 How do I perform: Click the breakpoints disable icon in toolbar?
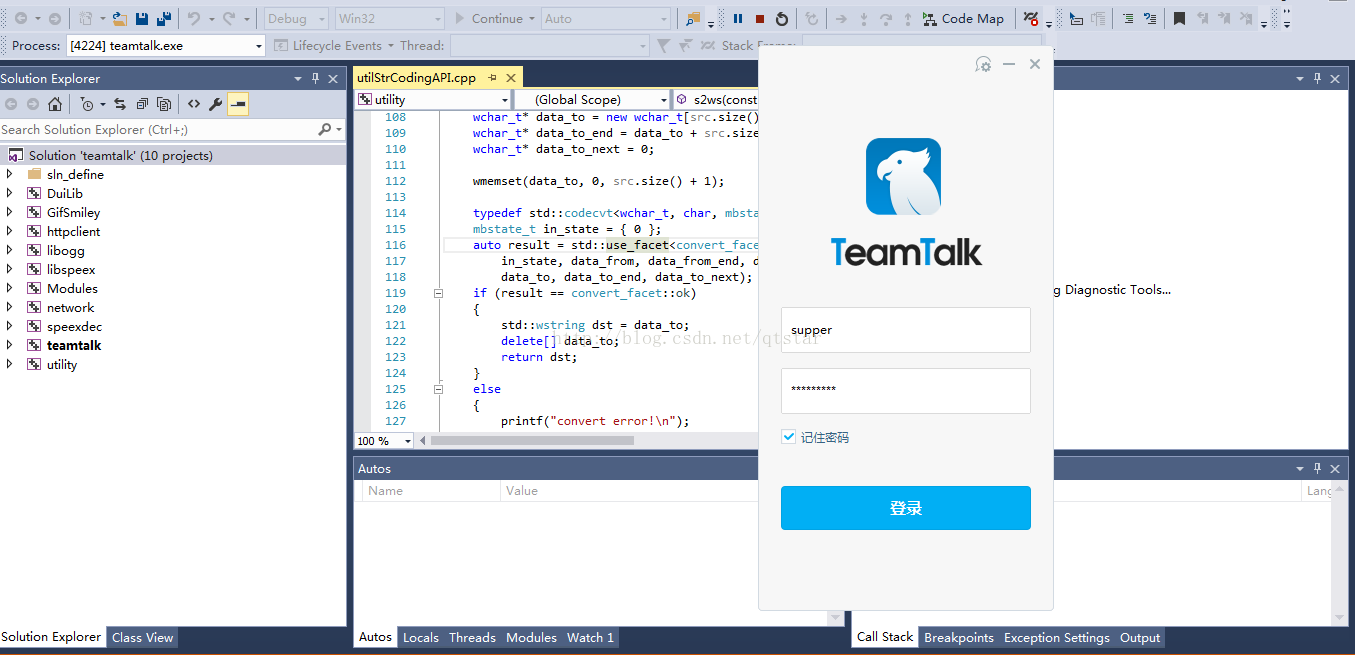(x=1031, y=18)
